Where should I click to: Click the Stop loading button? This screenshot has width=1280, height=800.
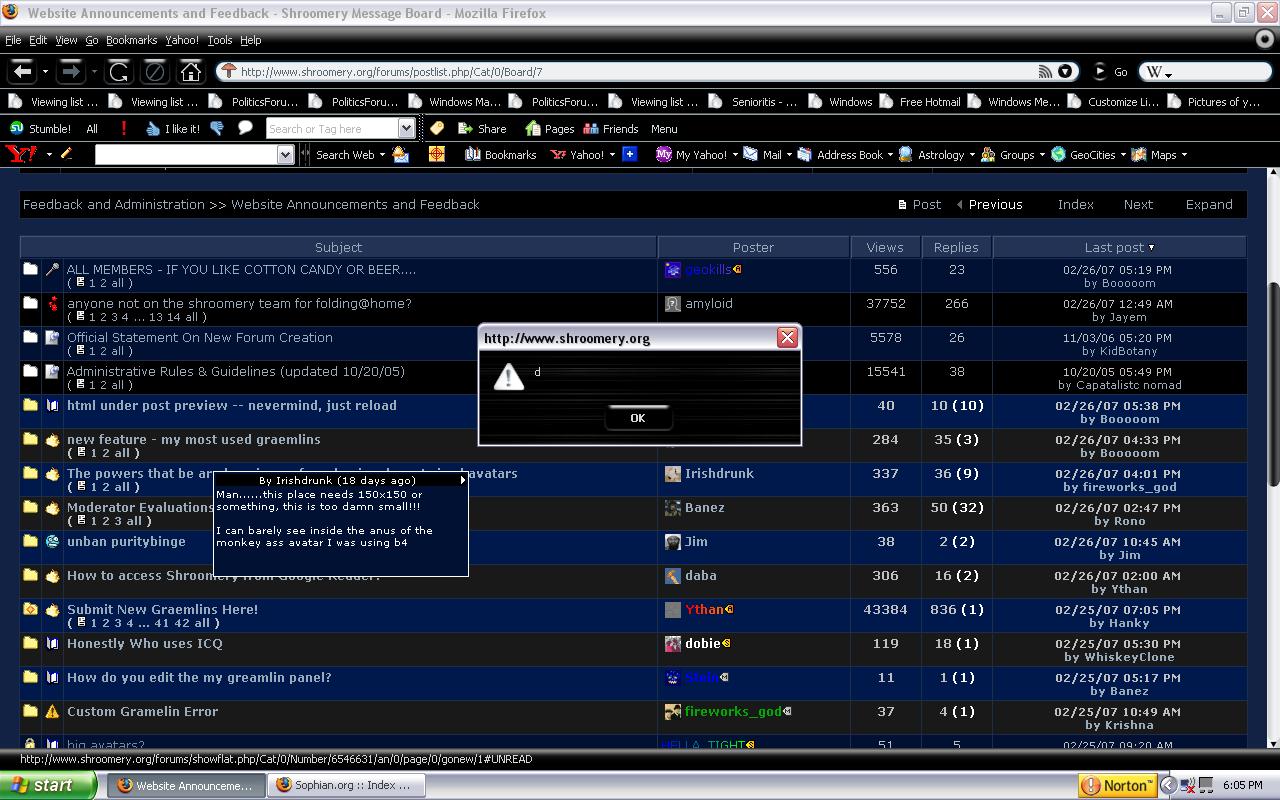(154, 72)
